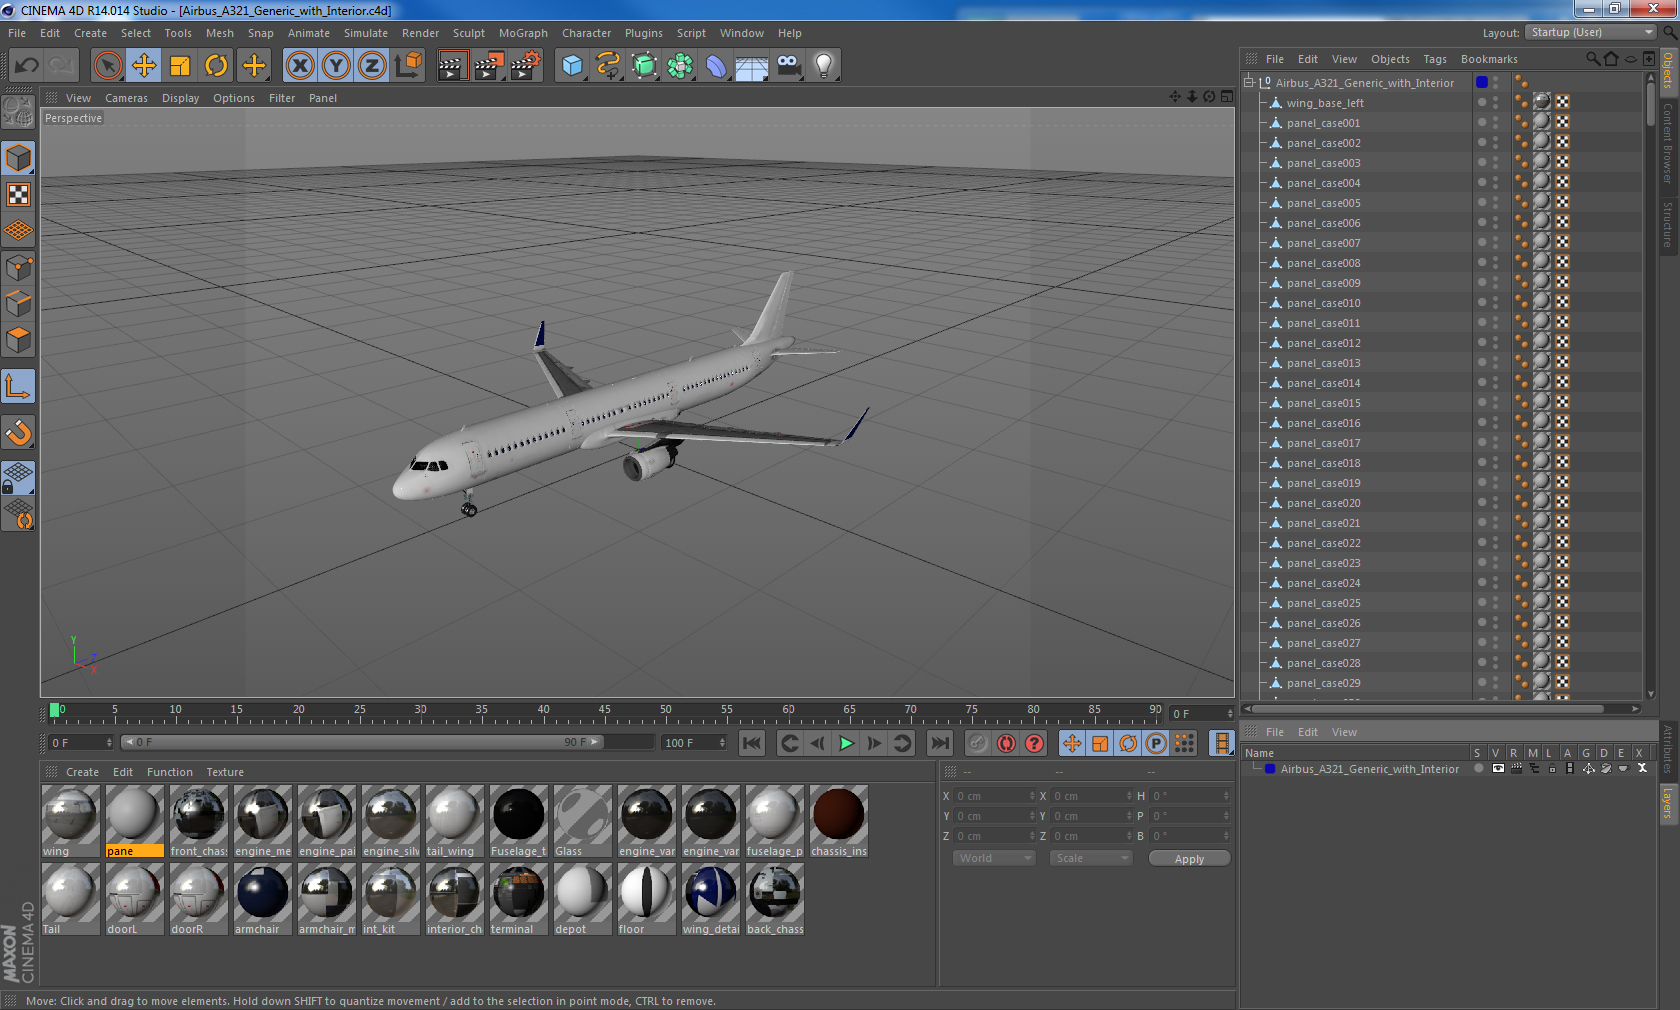This screenshot has width=1680, height=1010.
Task: Select panel_case012 in object tree
Action: click(x=1323, y=343)
